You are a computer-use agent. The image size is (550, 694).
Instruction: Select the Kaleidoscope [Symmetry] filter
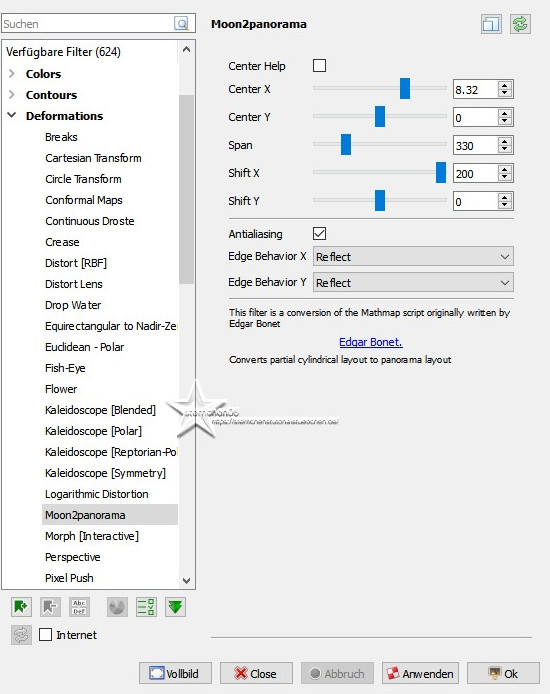[105, 473]
